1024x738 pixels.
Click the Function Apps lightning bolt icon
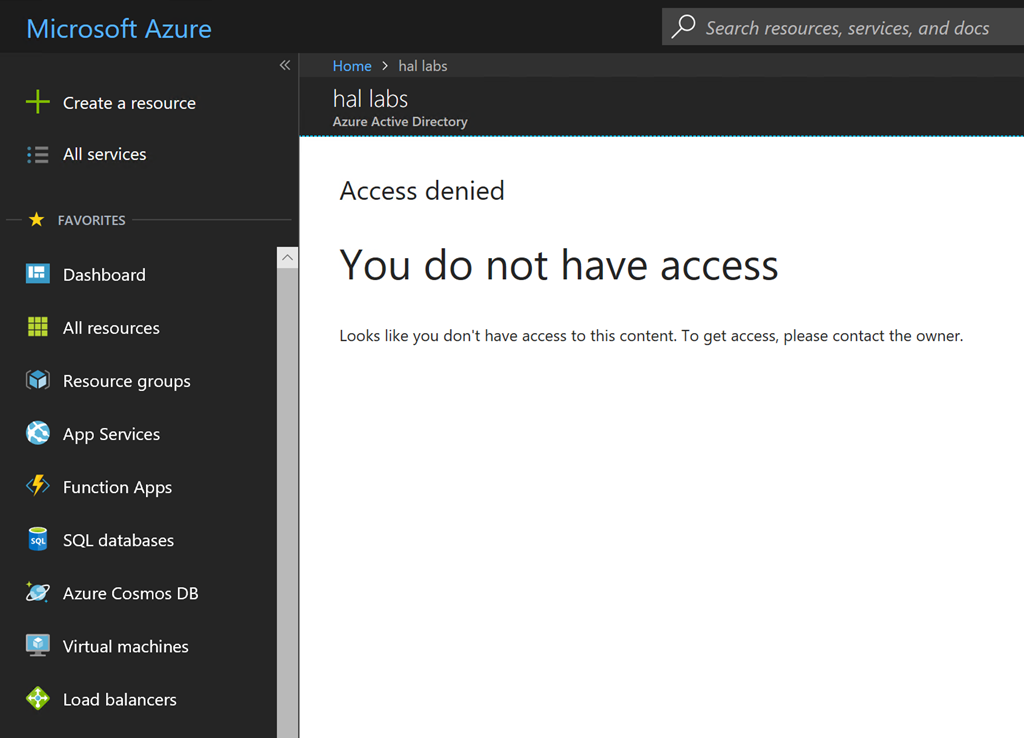37,486
